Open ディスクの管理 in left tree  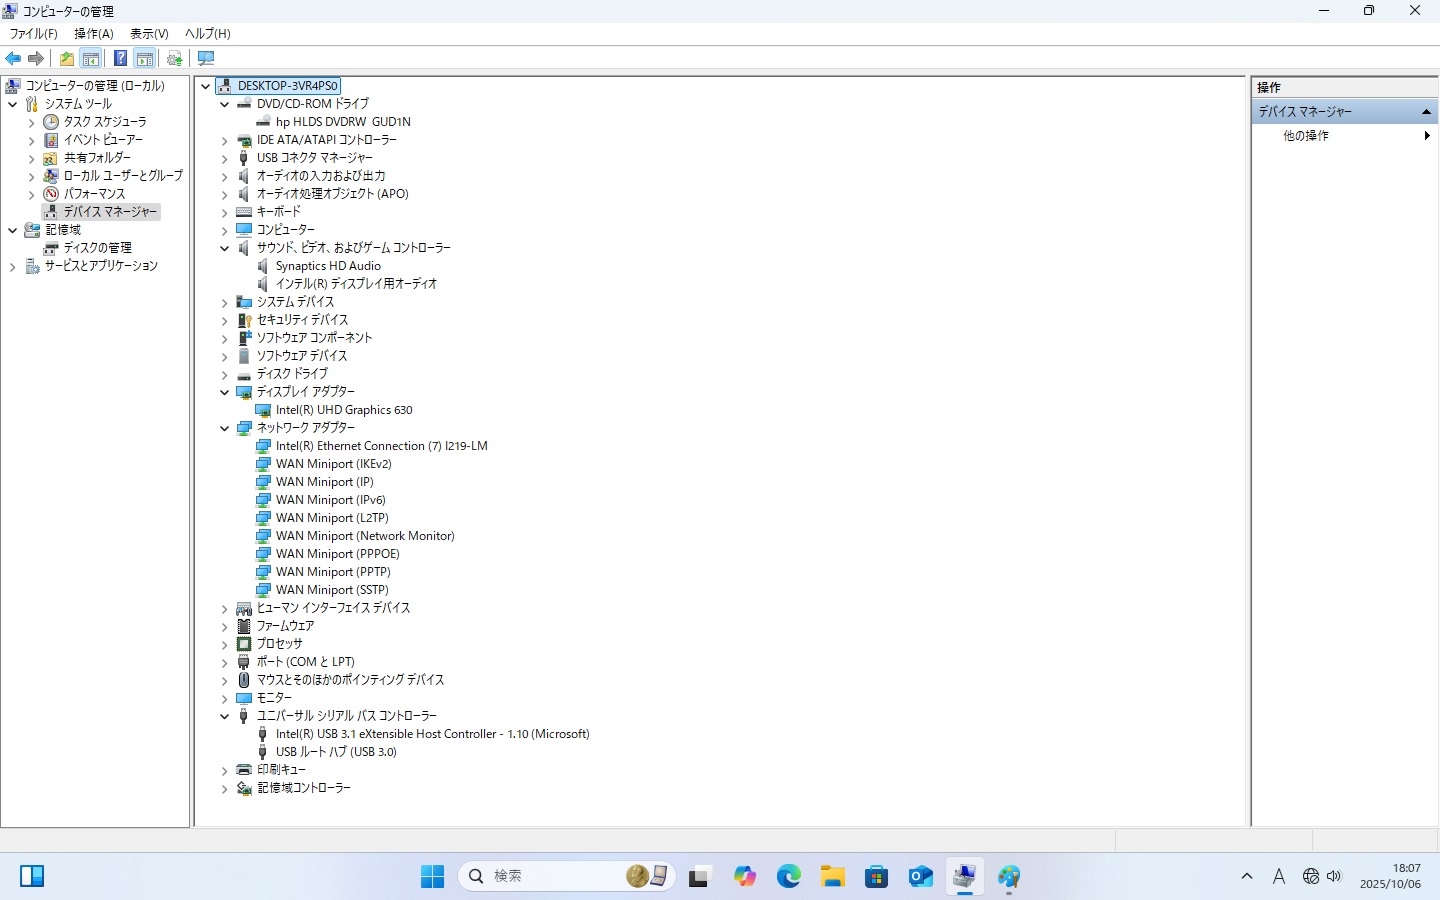(97, 248)
